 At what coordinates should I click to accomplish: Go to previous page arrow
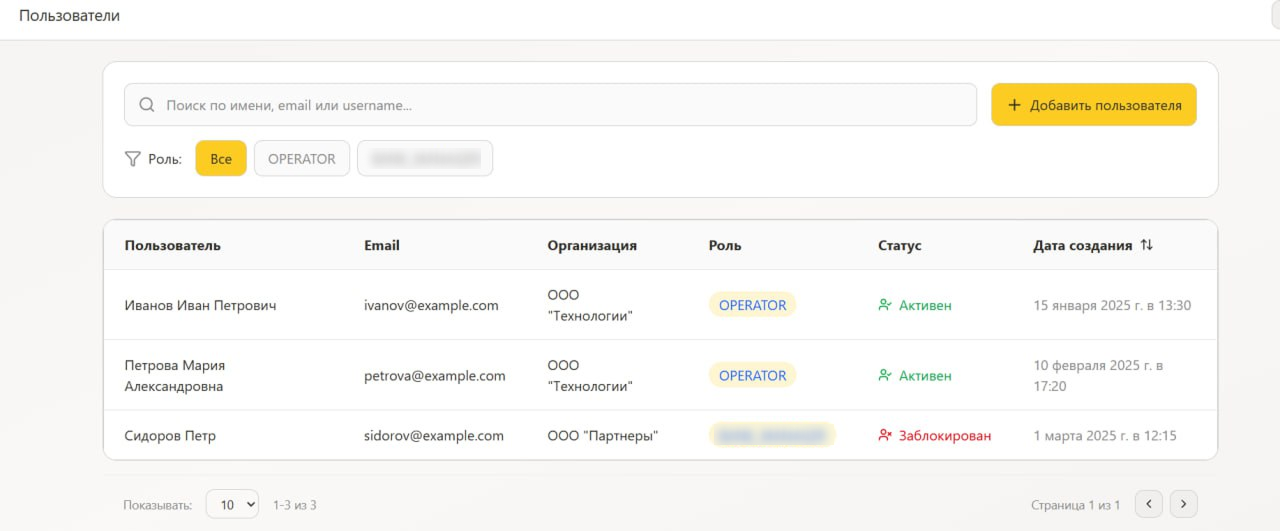pos(1150,504)
